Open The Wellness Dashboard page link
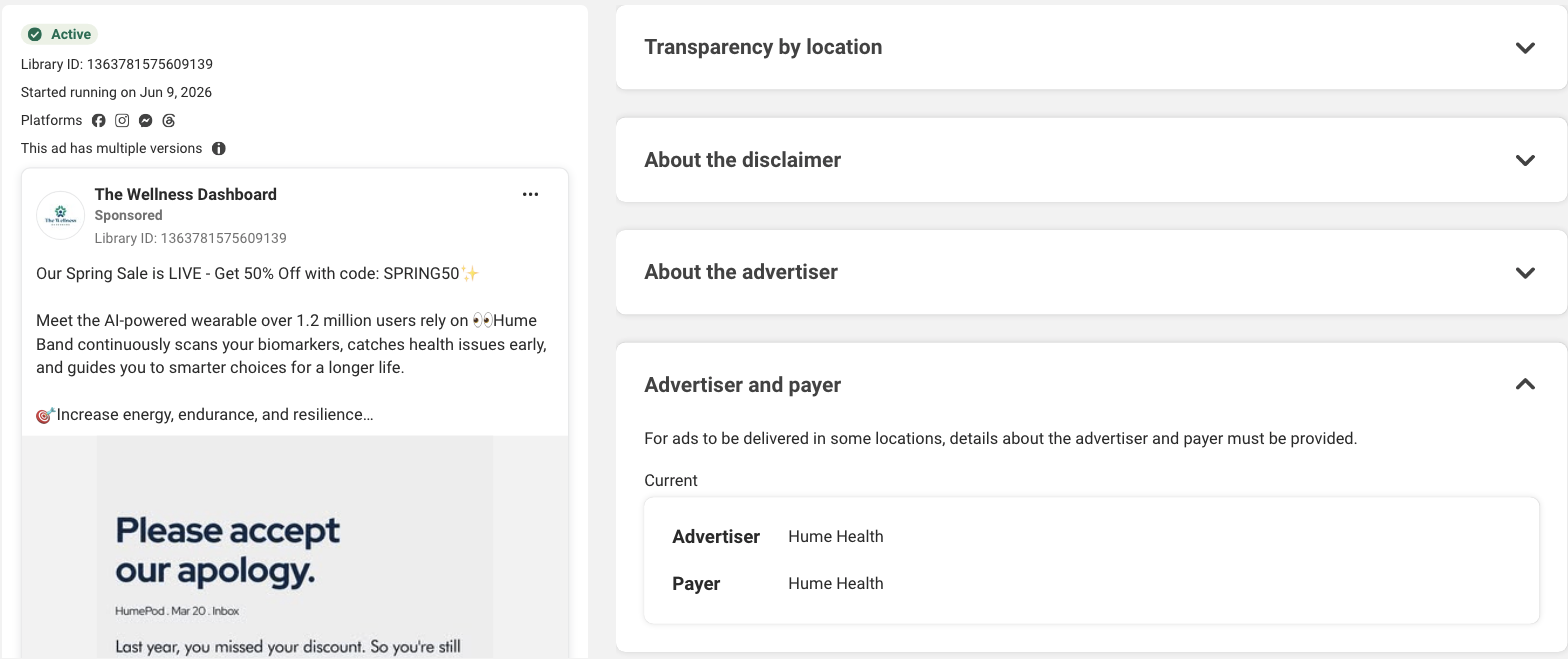1568x659 pixels. tap(186, 194)
